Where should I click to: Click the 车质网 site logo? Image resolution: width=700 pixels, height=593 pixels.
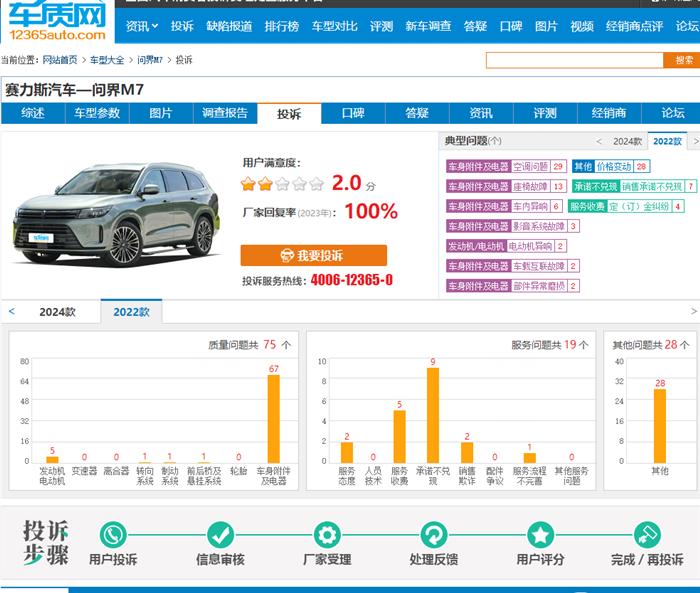[x=57, y=21]
